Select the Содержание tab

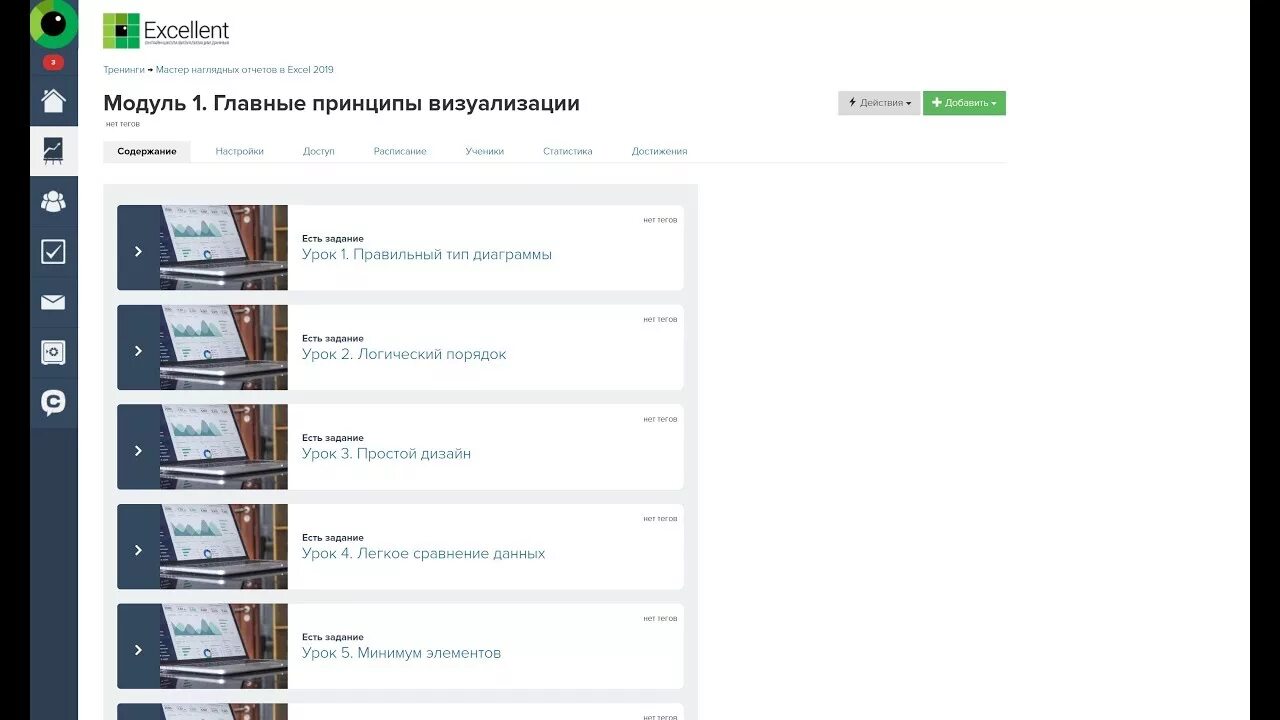(147, 151)
